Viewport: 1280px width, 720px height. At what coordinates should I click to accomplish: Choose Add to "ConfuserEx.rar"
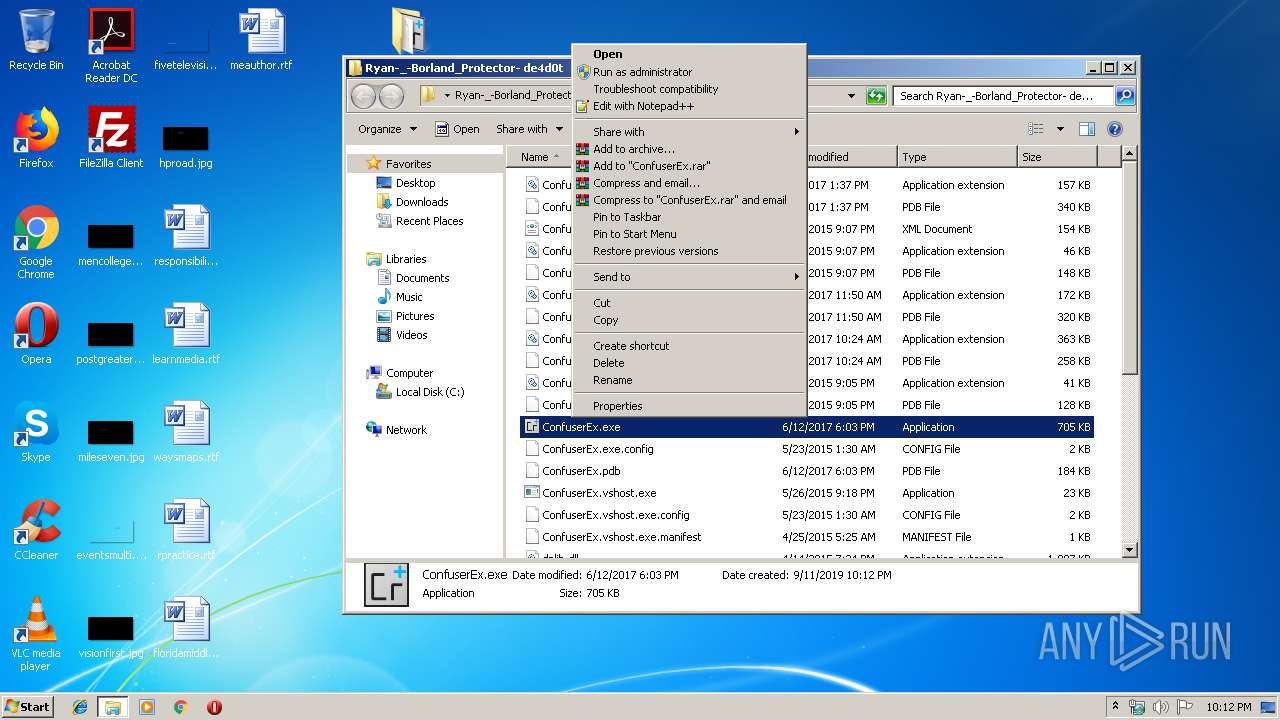(x=690, y=166)
